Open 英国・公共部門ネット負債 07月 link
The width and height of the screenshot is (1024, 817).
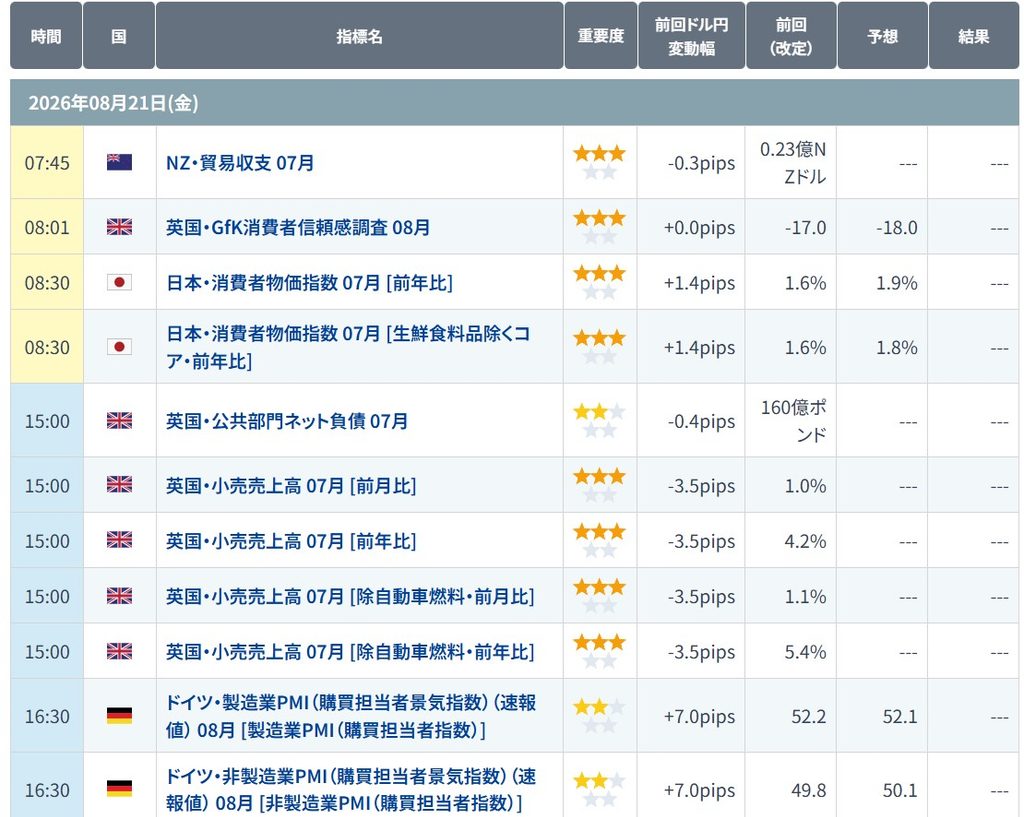(287, 421)
